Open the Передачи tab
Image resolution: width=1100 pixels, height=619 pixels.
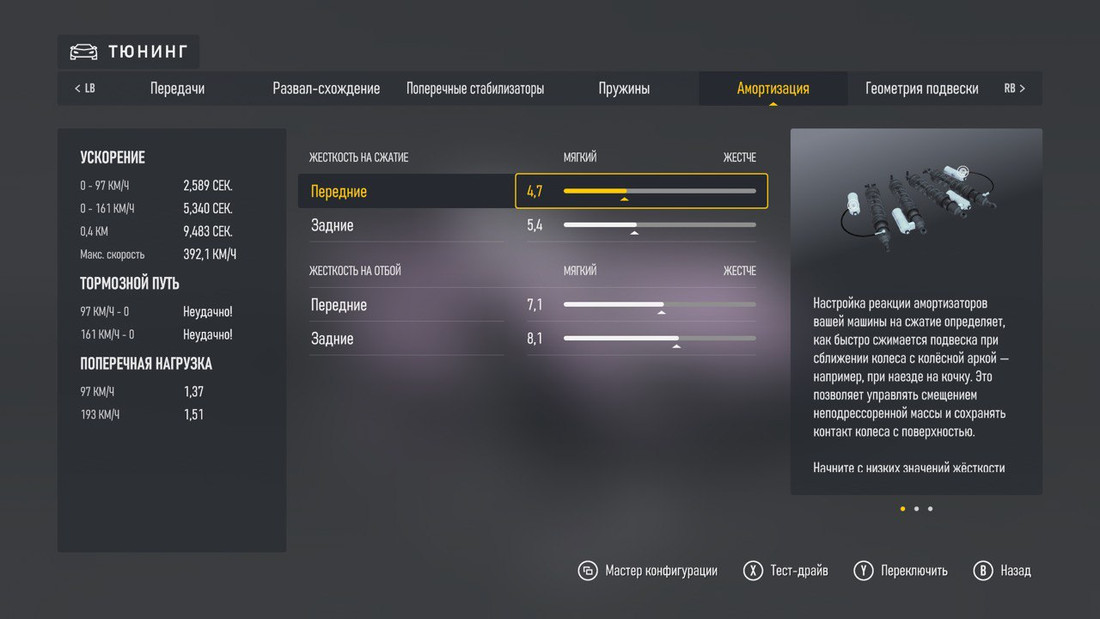[177, 88]
